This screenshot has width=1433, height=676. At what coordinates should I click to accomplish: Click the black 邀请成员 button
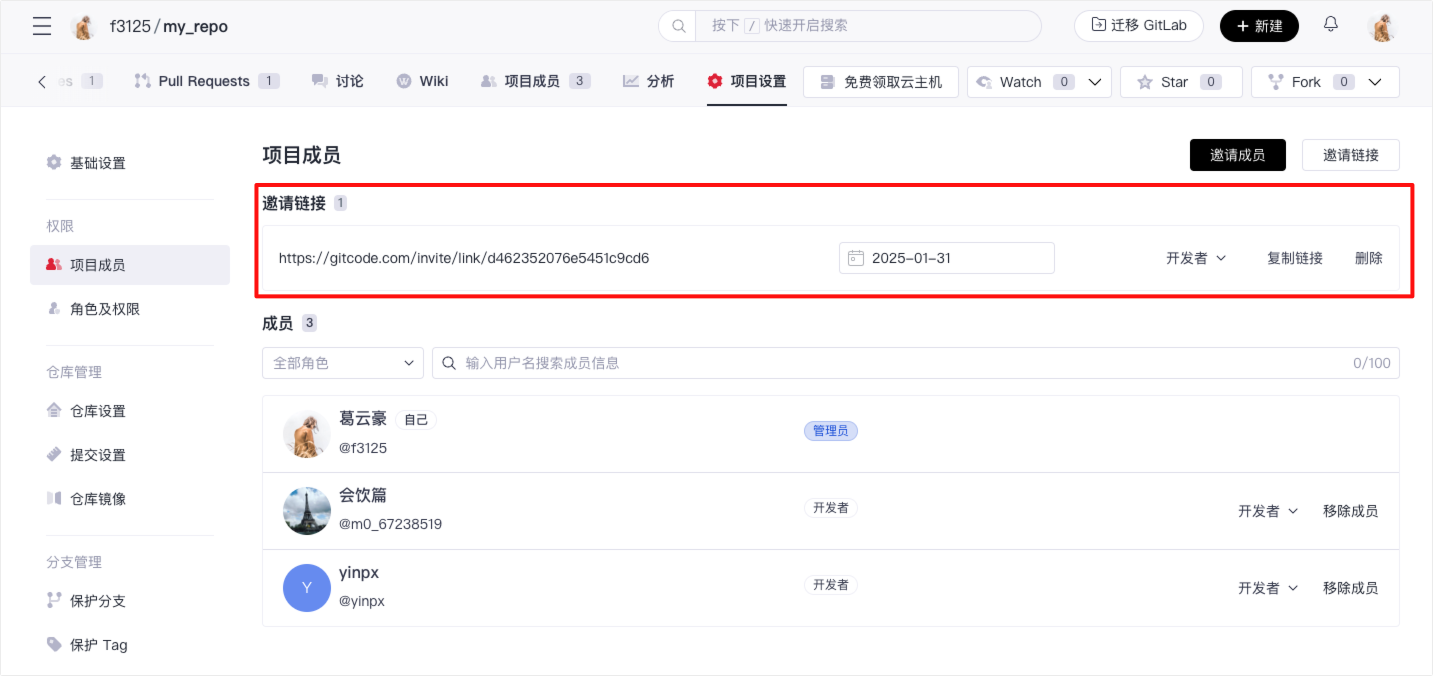click(1237, 155)
